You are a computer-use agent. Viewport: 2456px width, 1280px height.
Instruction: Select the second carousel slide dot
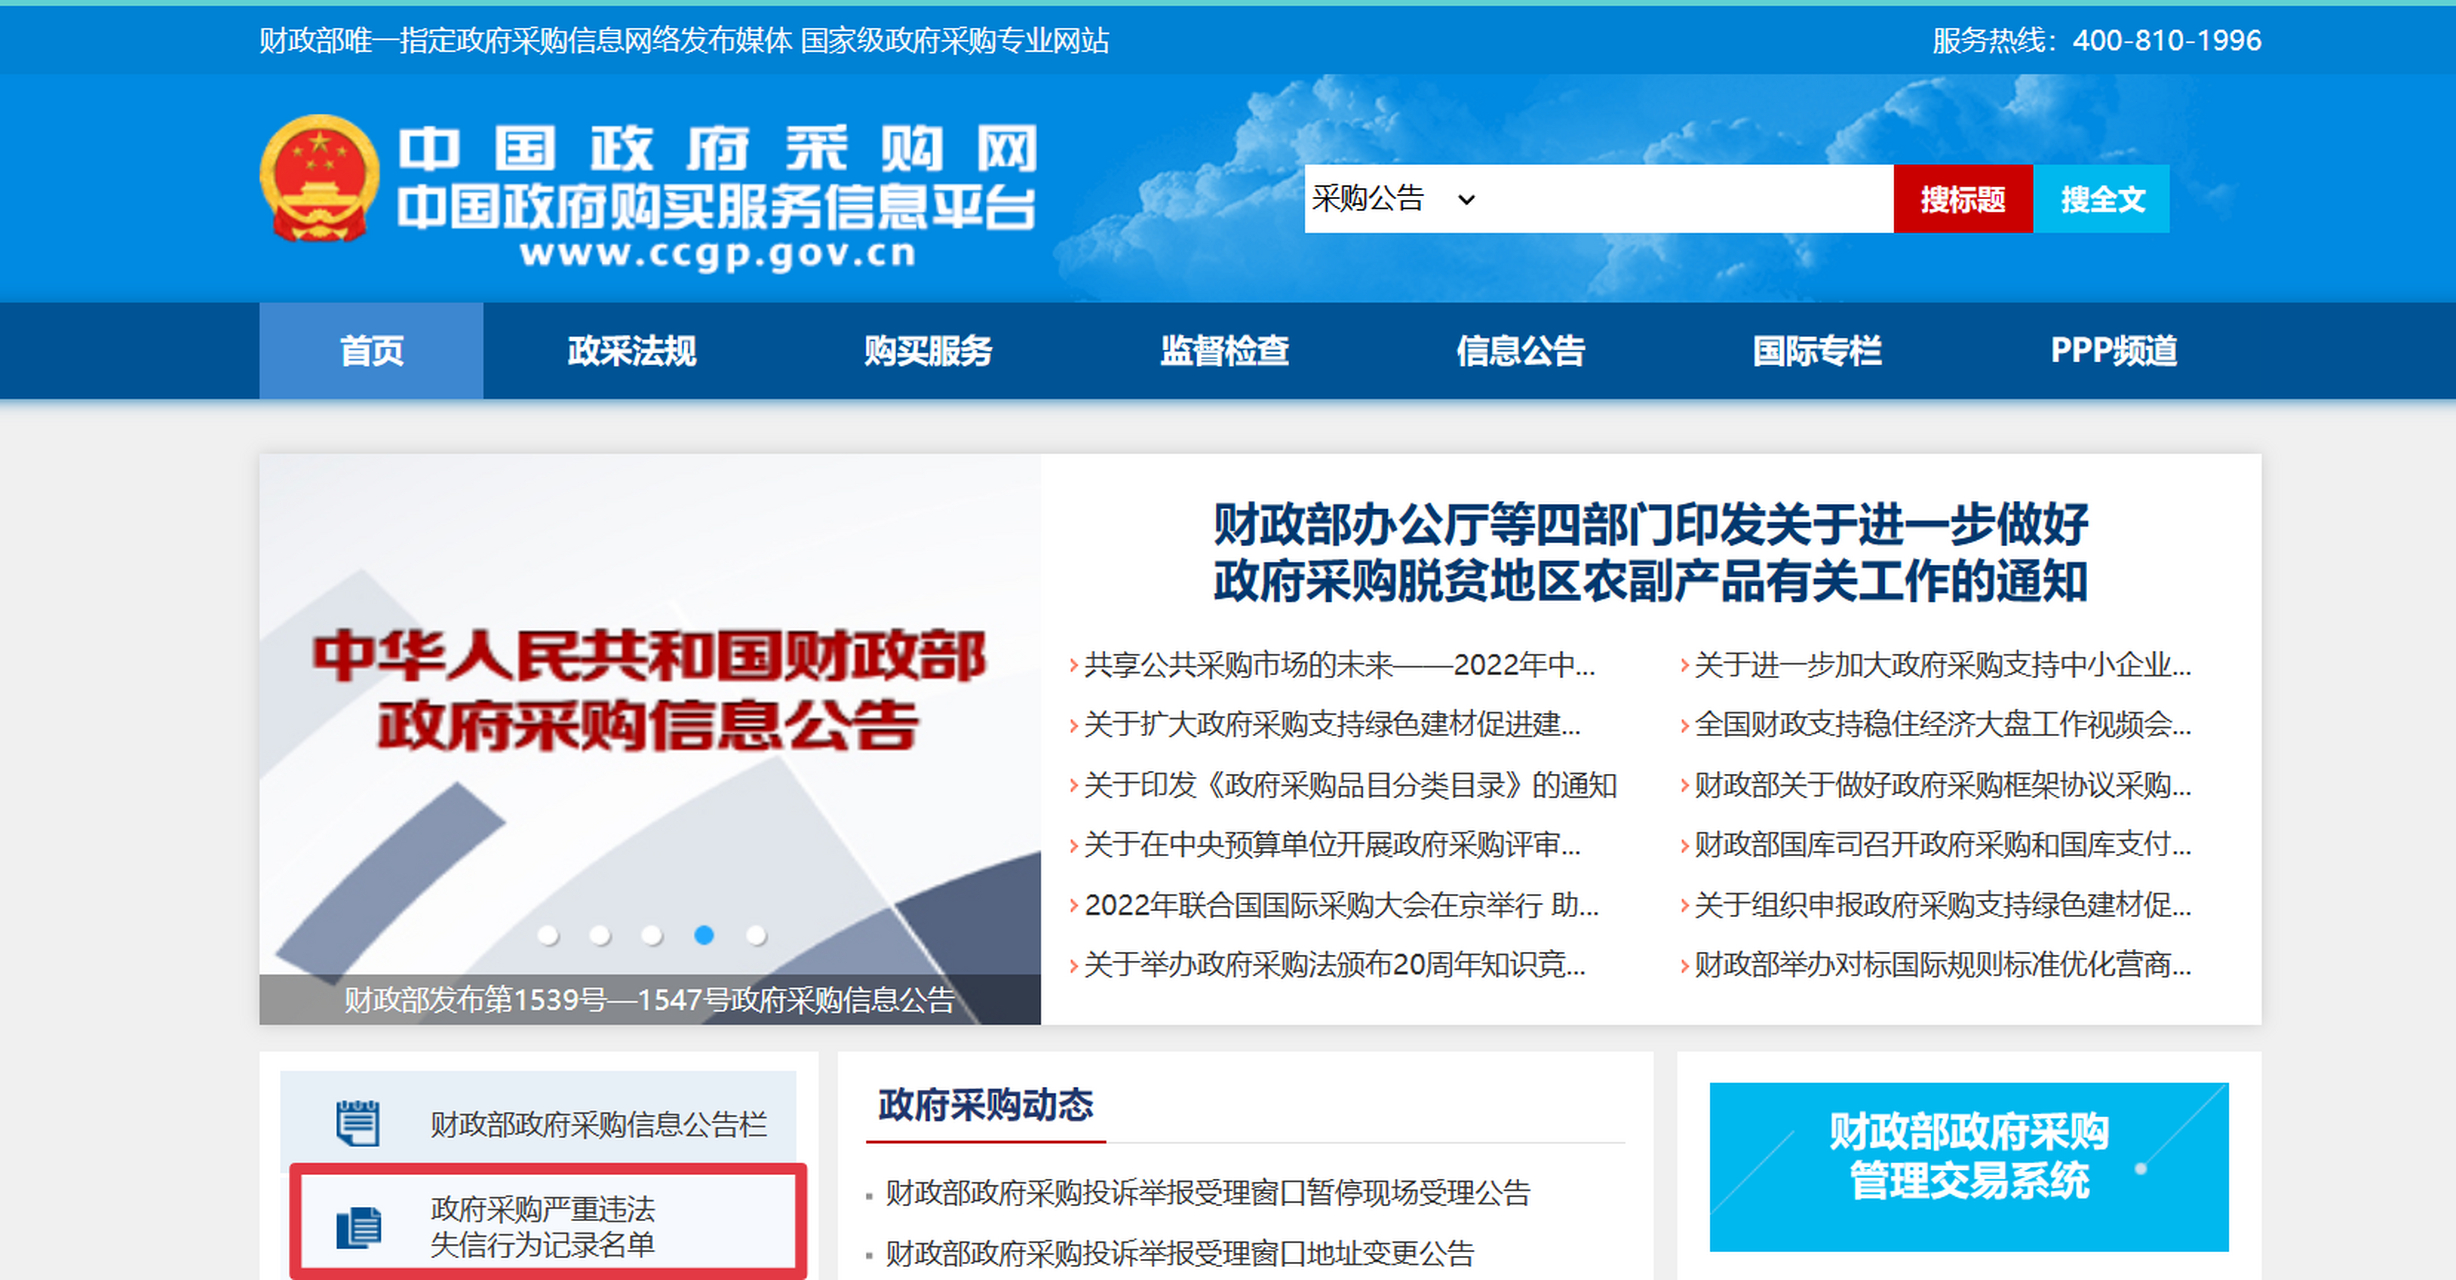click(600, 935)
